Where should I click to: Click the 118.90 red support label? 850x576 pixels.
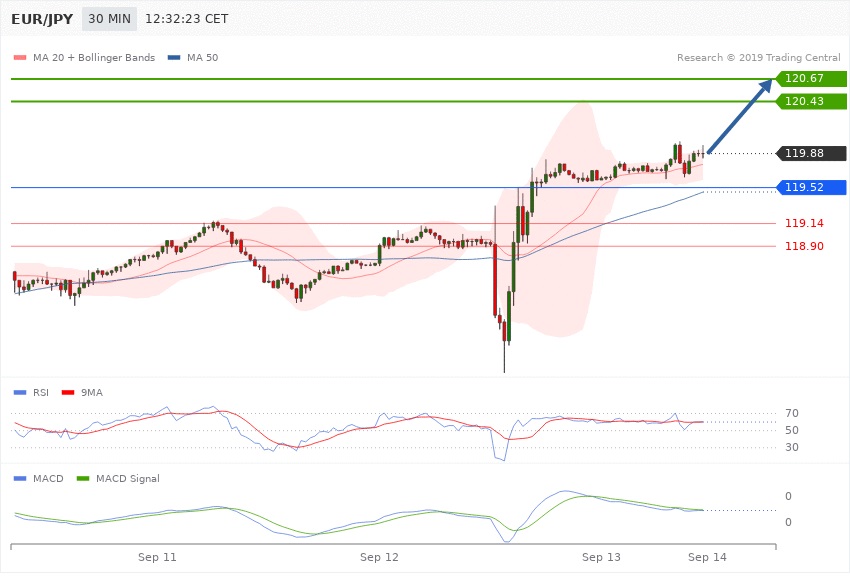point(804,247)
